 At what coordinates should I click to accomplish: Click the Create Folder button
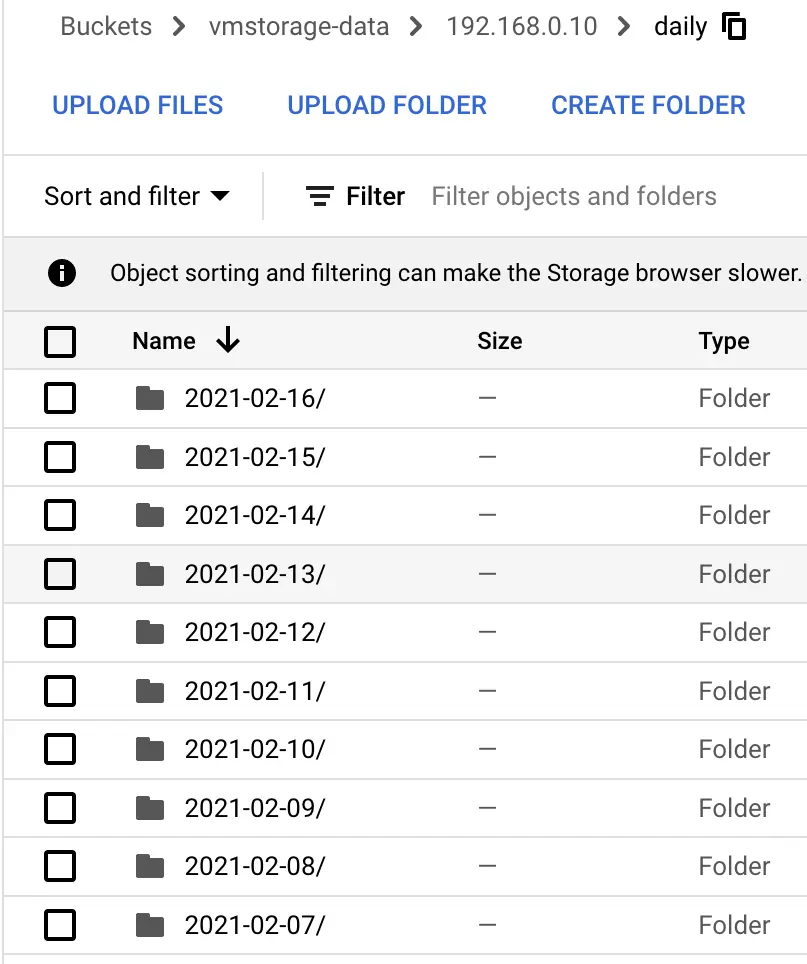tap(648, 105)
